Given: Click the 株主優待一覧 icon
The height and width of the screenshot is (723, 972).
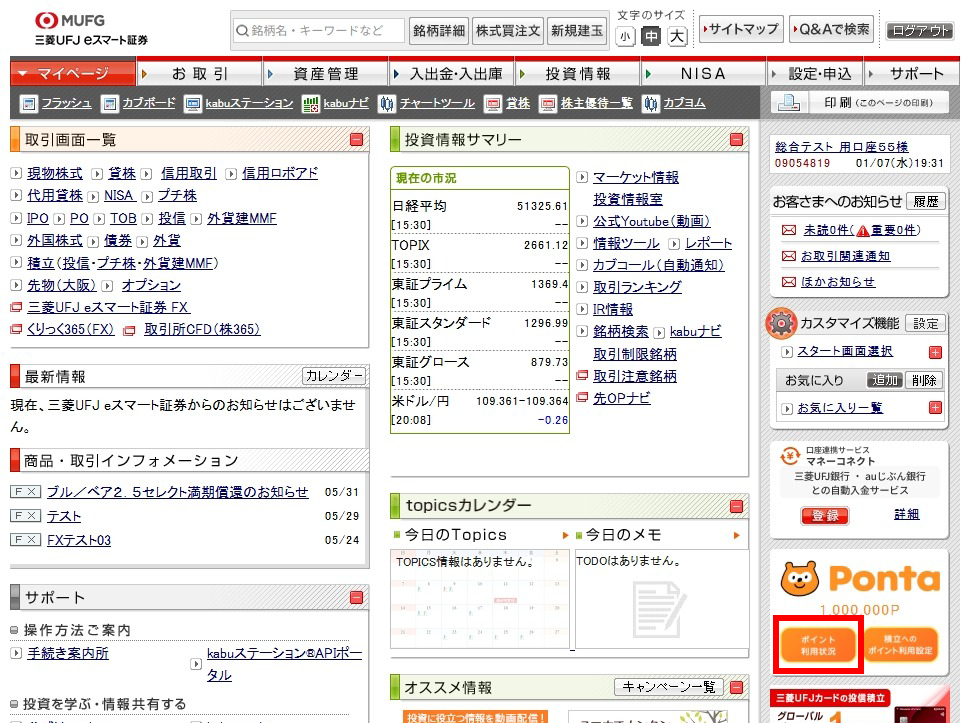Looking at the screenshot, I should point(548,103).
